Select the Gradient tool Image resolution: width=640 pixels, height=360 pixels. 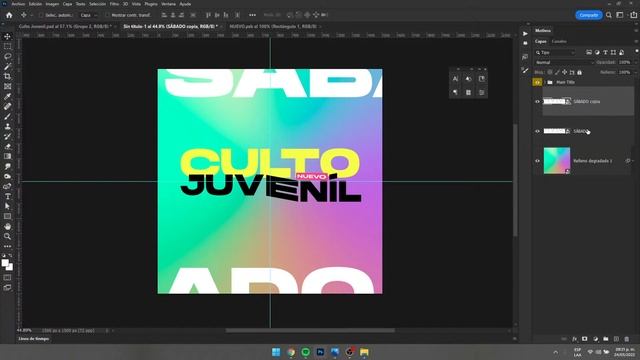7,156
